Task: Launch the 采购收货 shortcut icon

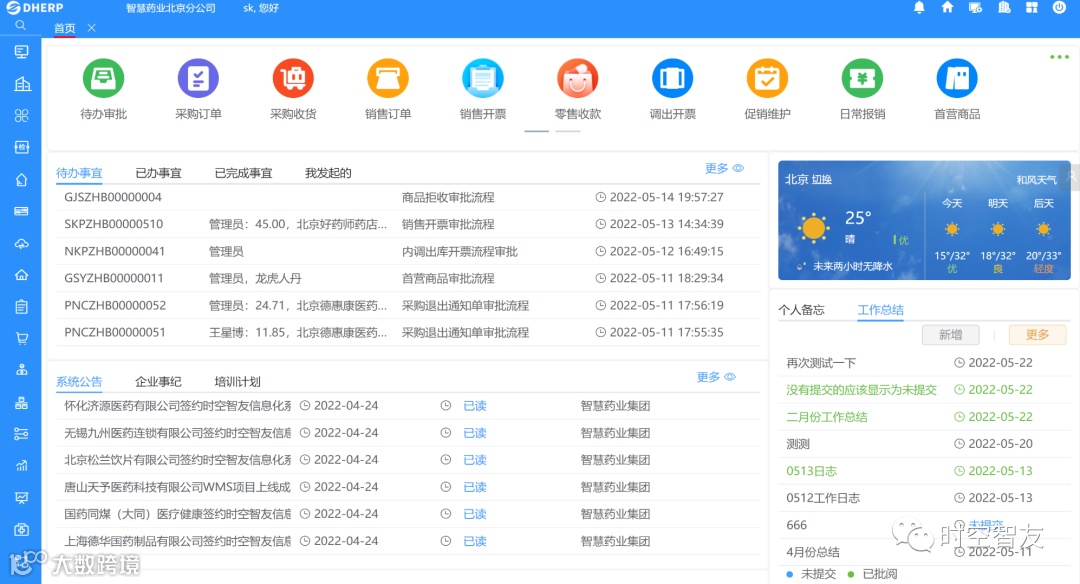Action: [293, 78]
